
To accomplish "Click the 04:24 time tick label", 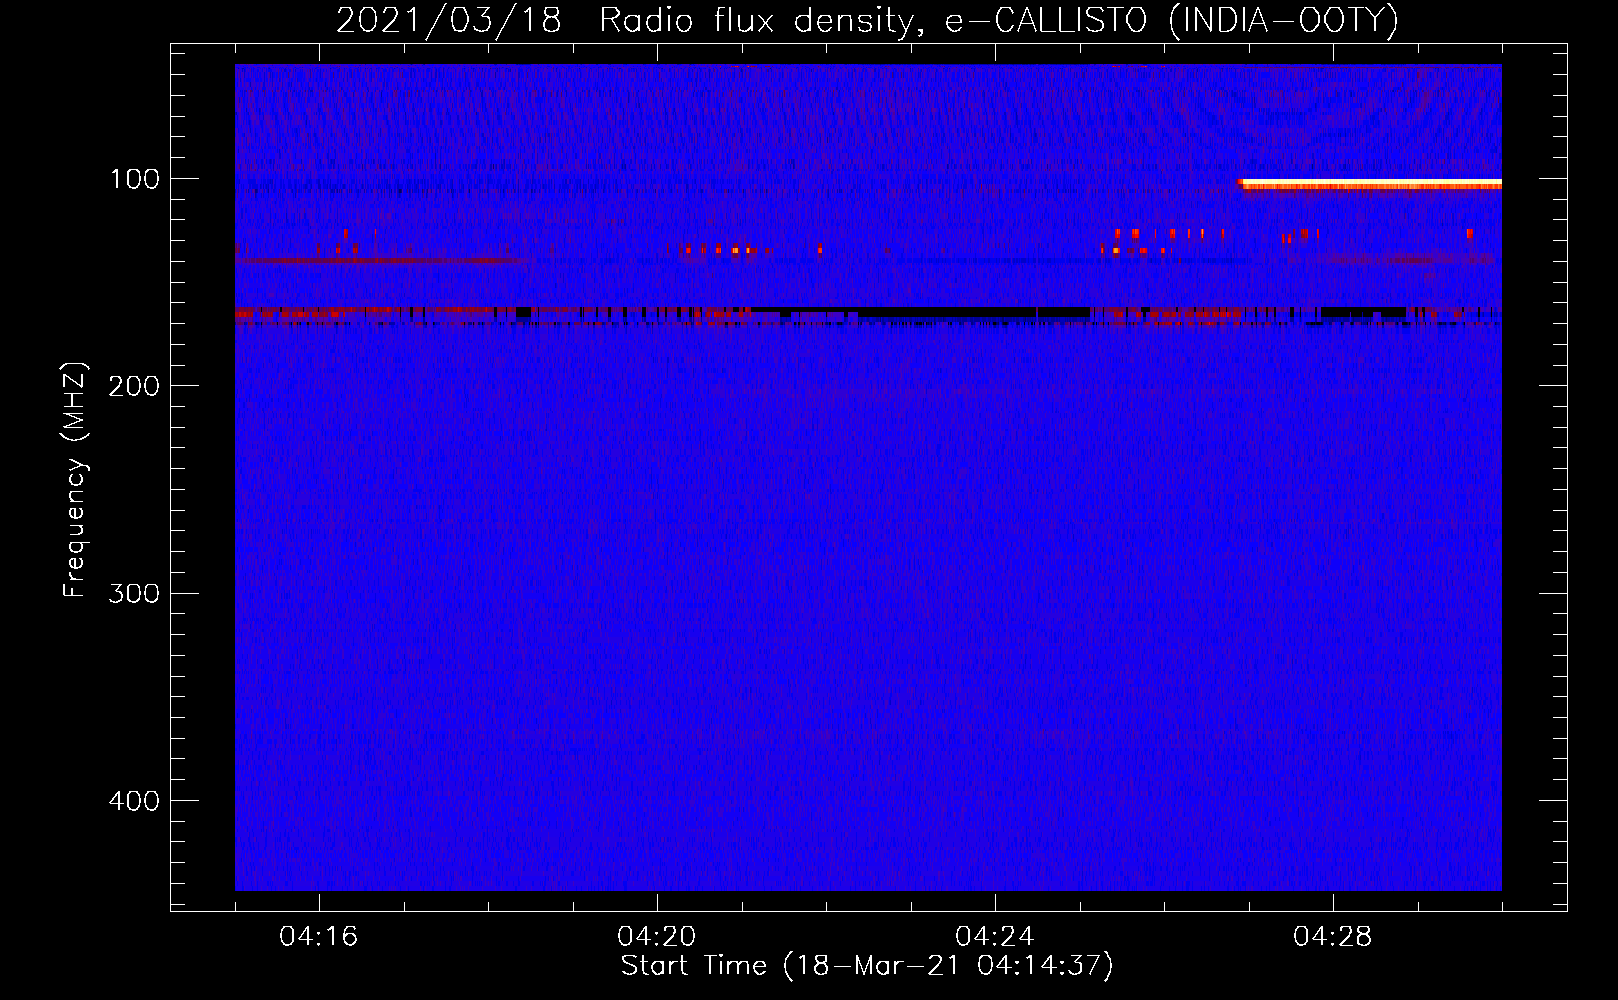I will pos(995,937).
